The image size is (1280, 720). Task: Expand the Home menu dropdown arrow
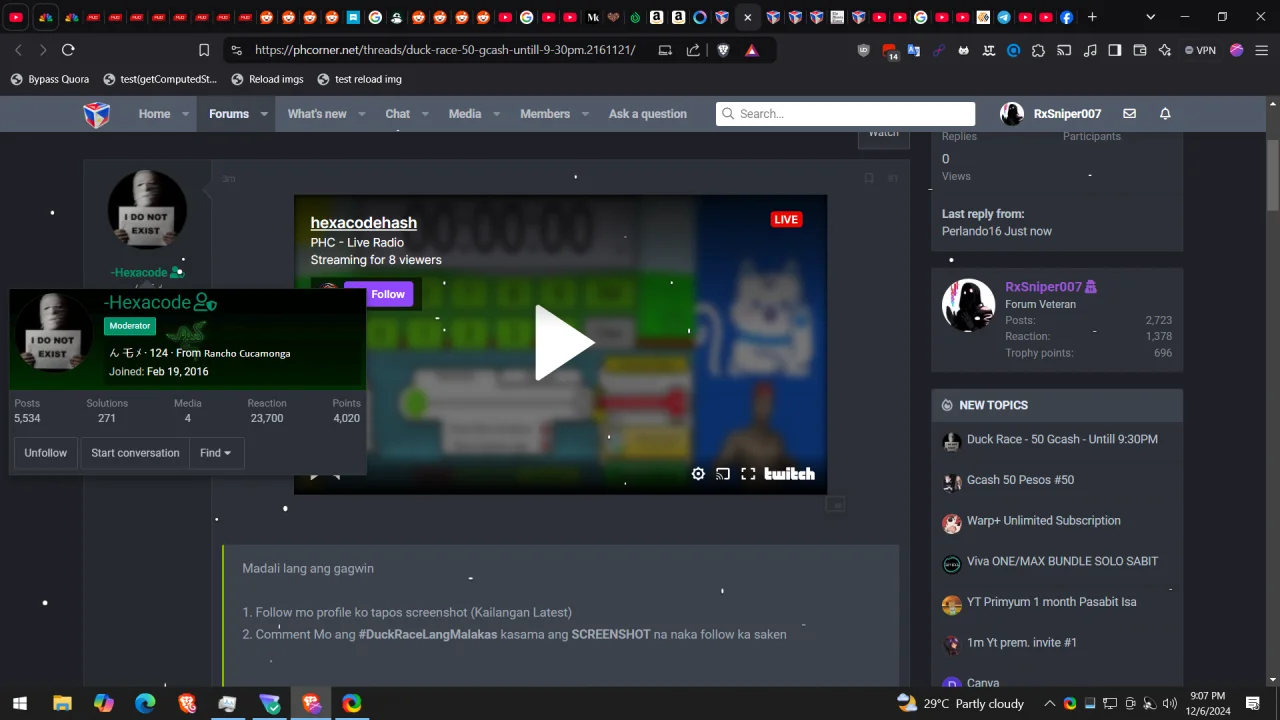(186, 114)
